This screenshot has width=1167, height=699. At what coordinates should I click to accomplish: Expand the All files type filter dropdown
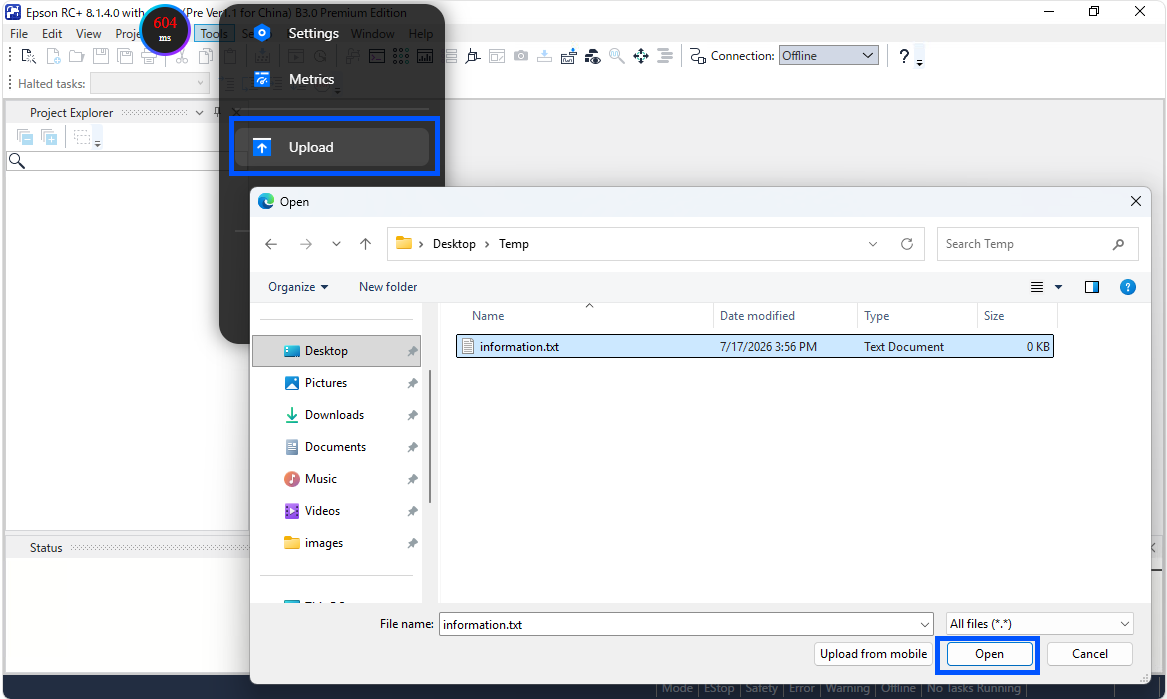[x=1040, y=624]
